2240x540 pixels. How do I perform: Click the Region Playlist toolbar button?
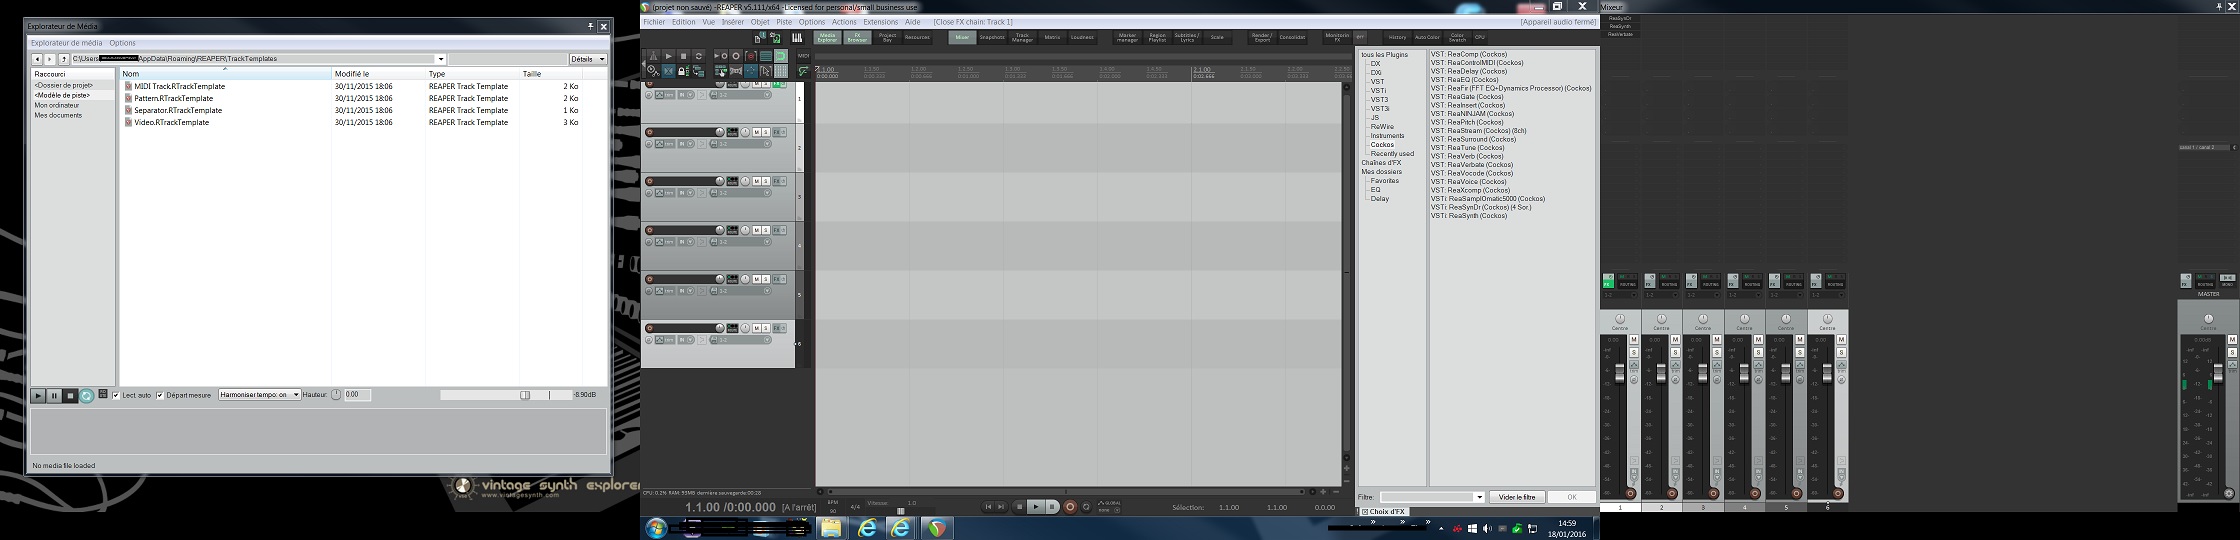tap(1157, 37)
